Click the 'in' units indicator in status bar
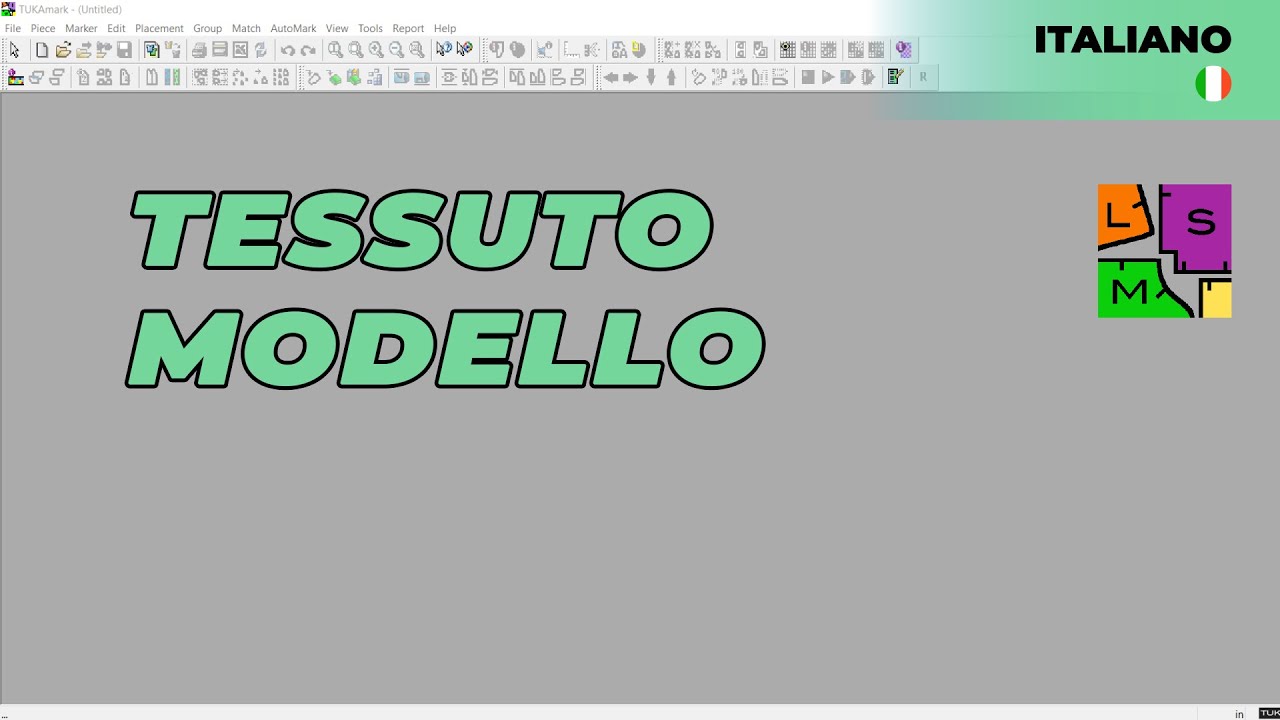 pos(1240,714)
